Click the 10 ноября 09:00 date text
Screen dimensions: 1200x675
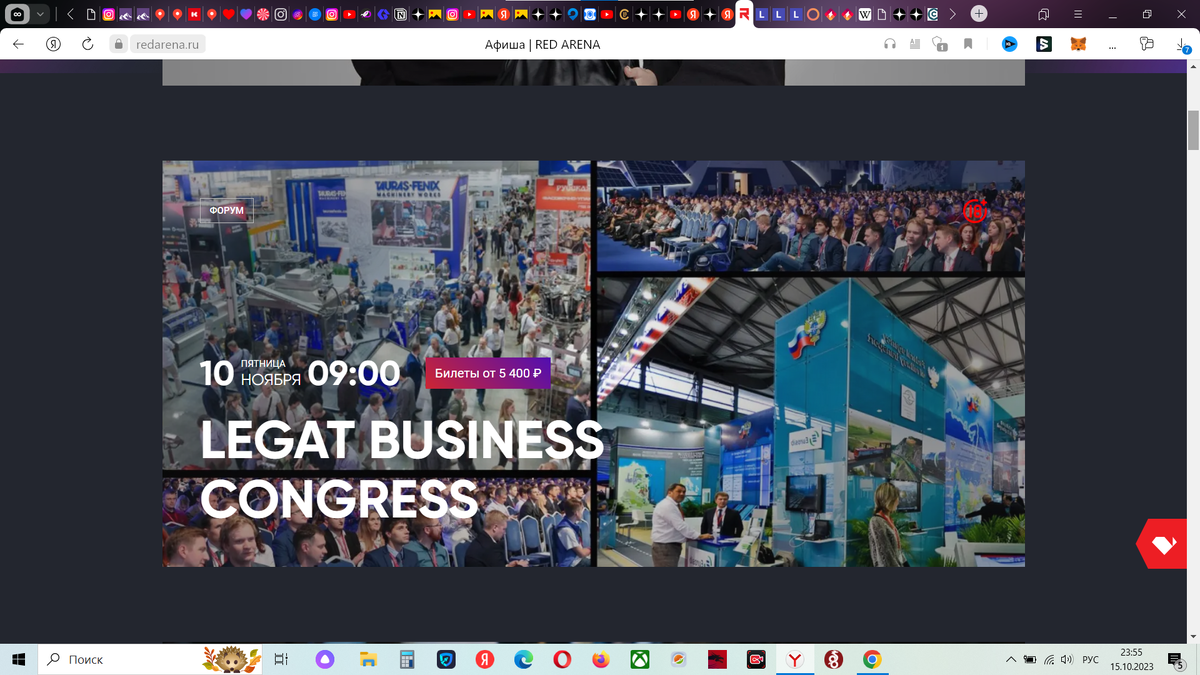(300, 373)
